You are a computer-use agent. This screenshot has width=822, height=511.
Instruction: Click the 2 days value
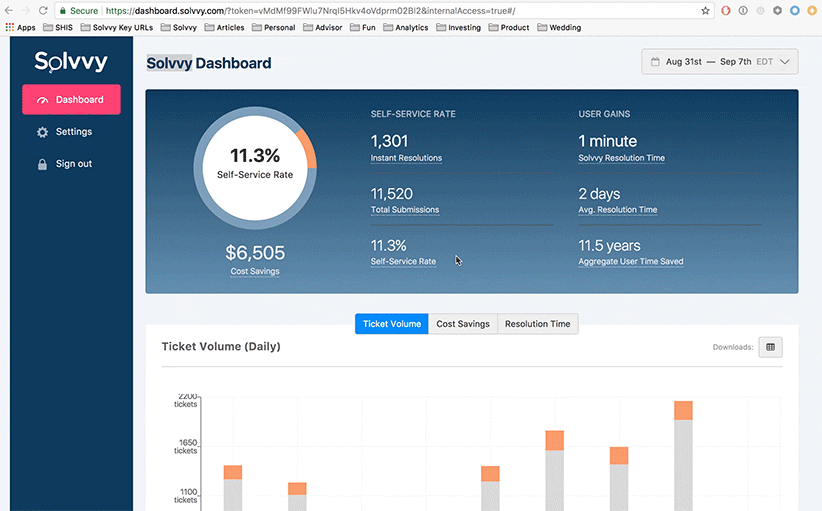click(x=599, y=194)
